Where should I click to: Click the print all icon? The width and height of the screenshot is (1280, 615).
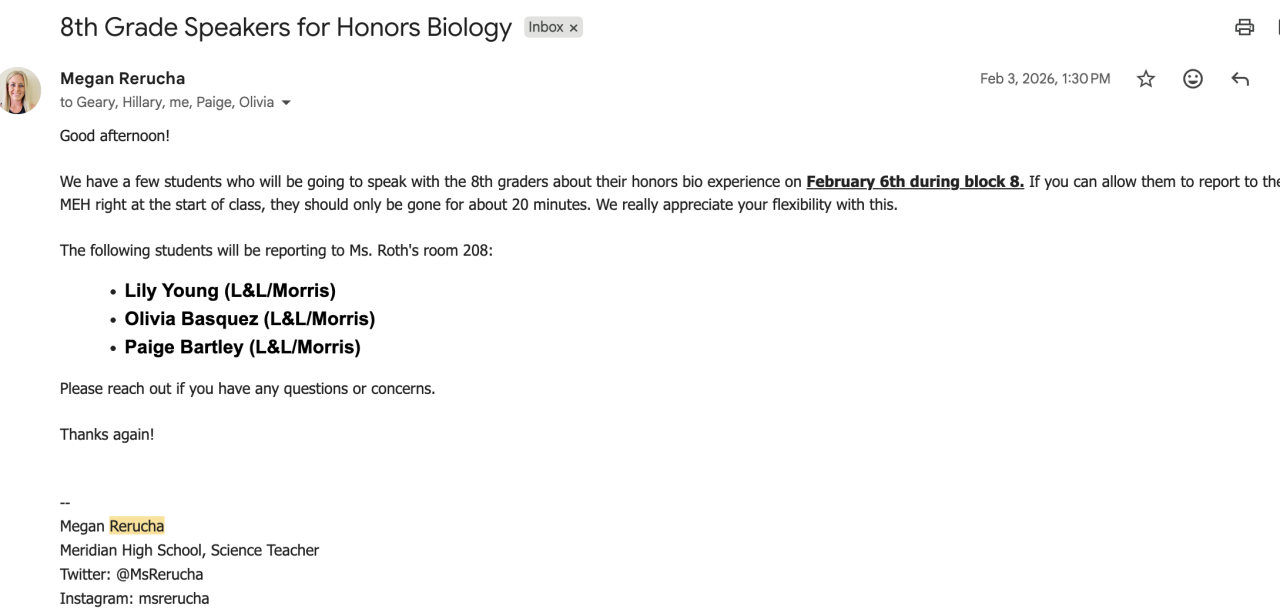pyautogui.click(x=1244, y=28)
